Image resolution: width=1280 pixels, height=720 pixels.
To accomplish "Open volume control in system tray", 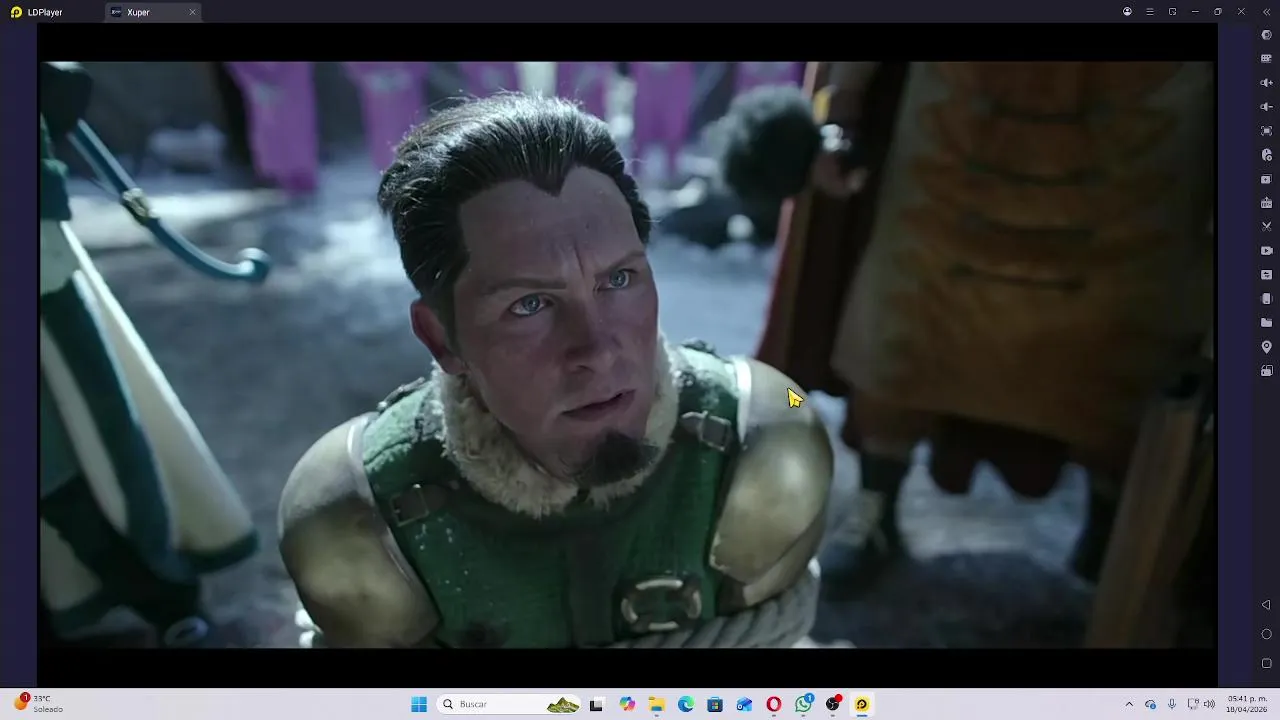I will click(x=1209, y=704).
